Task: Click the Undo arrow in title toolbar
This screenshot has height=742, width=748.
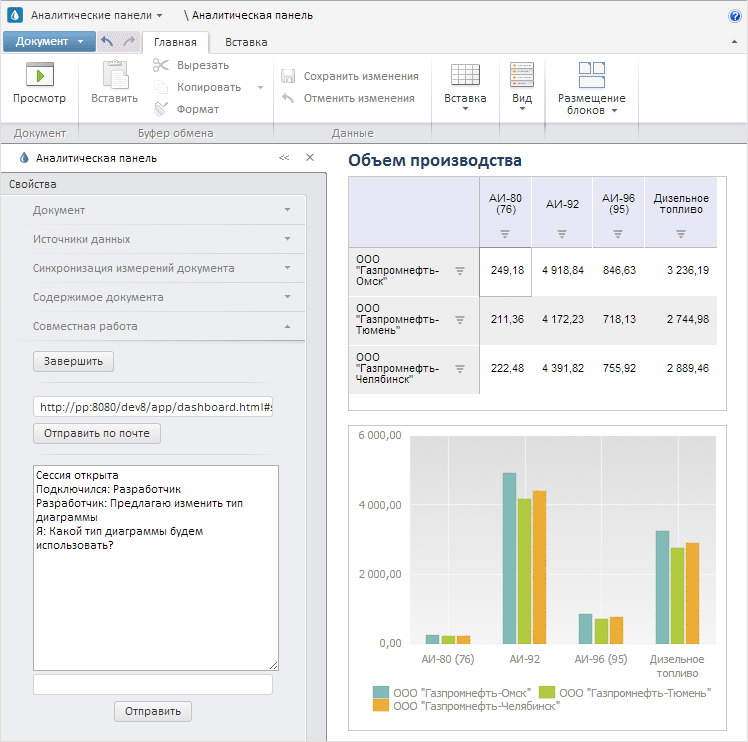Action: click(108, 42)
